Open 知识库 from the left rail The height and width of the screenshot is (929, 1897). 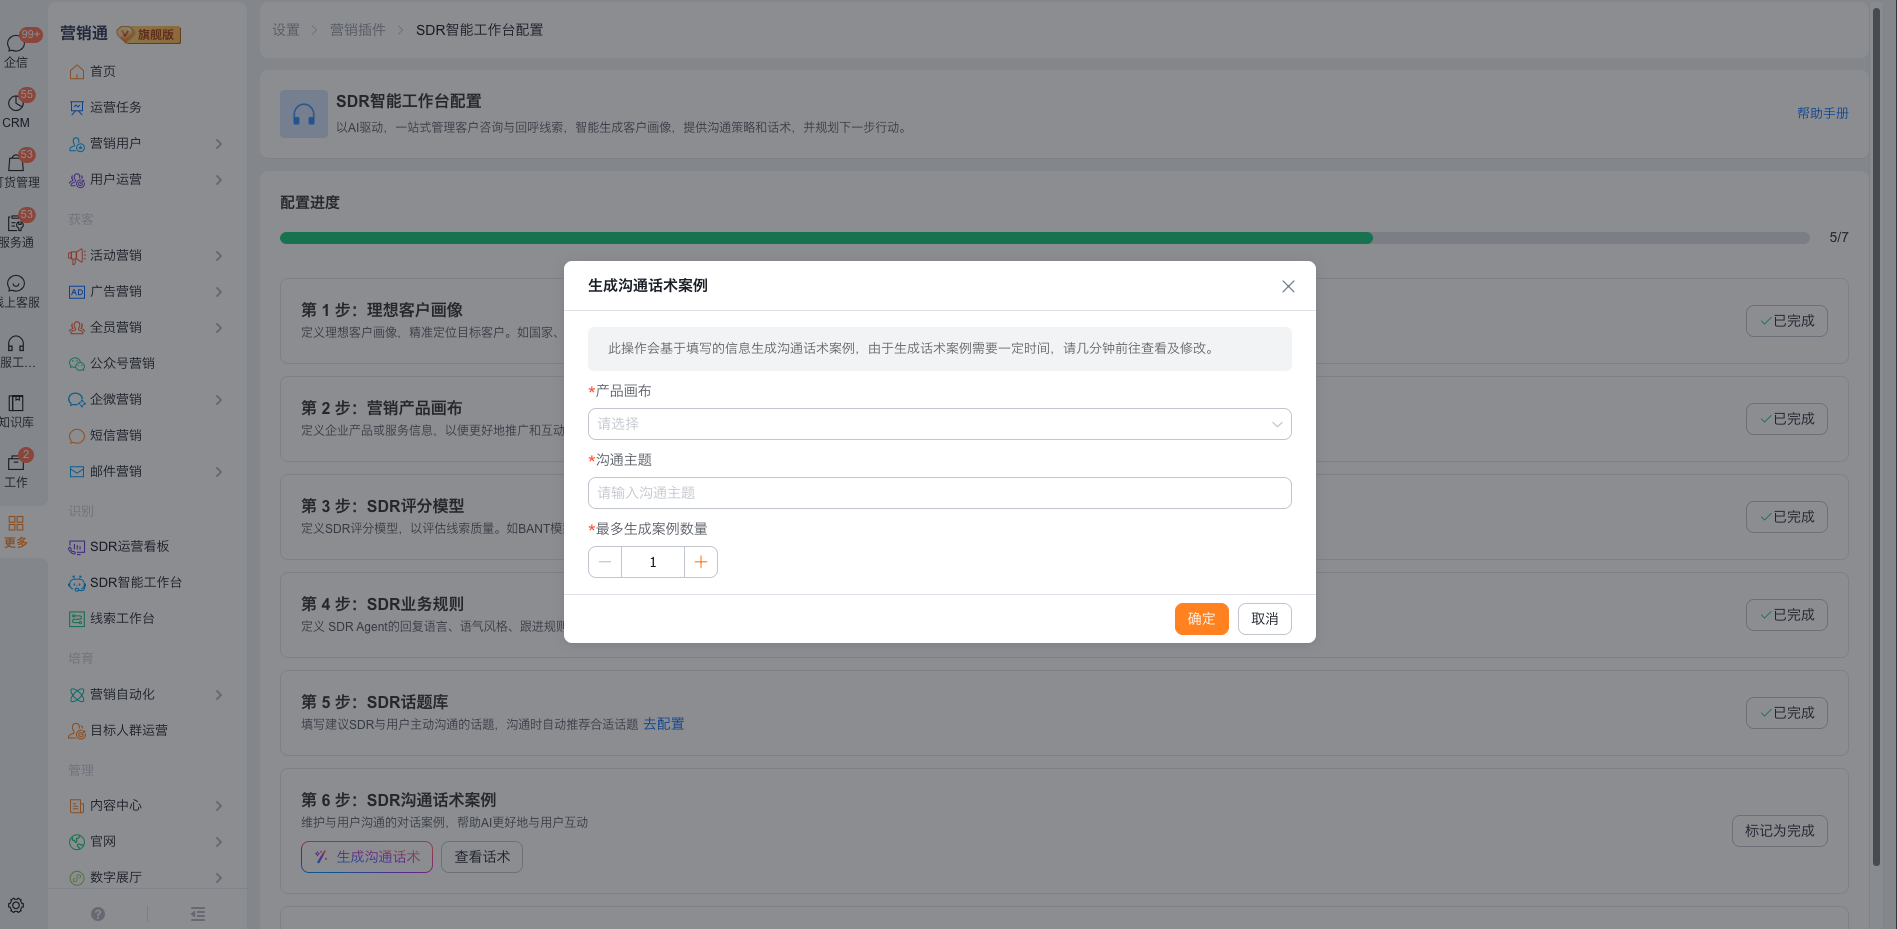tap(16, 410)
